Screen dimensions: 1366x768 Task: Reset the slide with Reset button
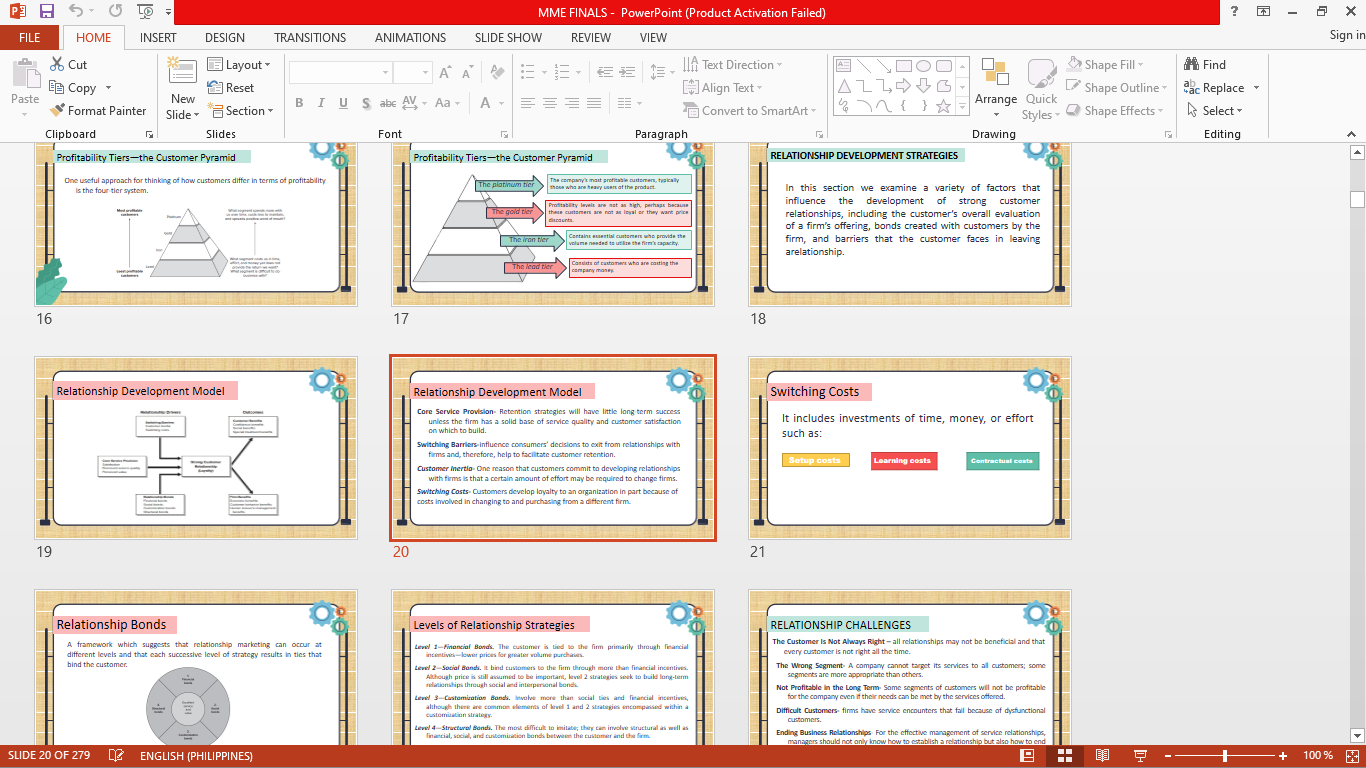231,87
